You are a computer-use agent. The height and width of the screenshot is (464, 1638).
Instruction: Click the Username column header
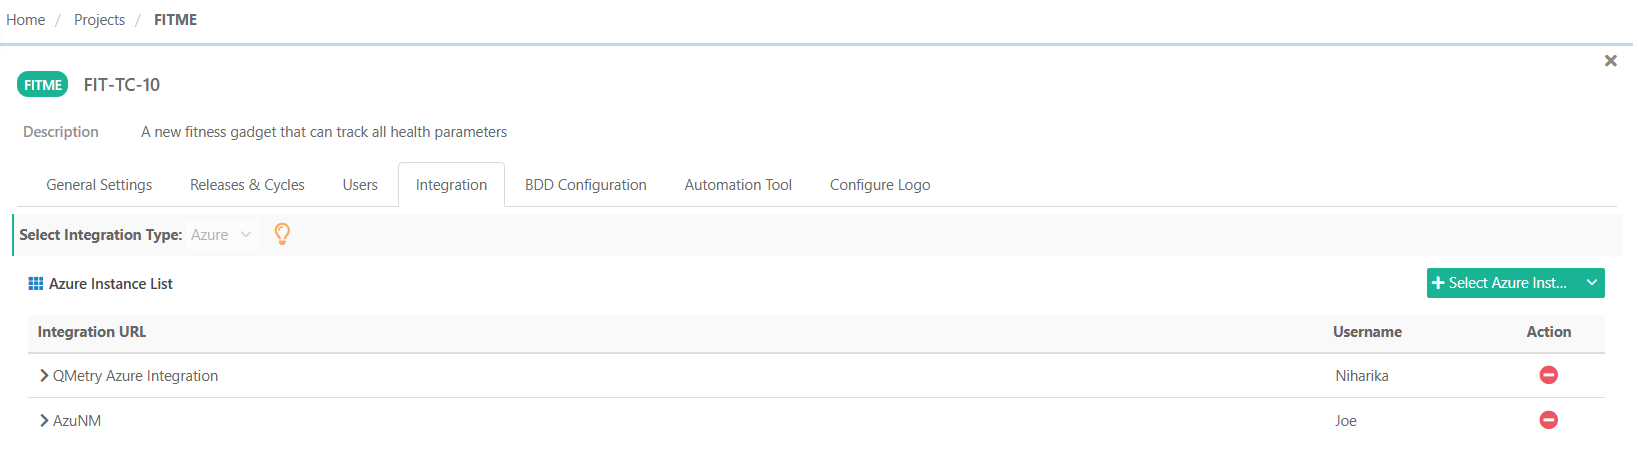1367,332
